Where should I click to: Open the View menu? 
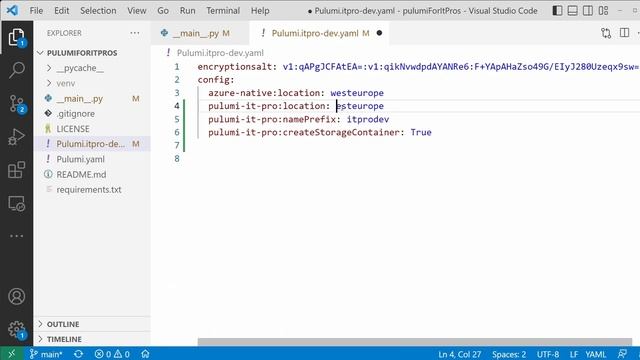click(x=137, y=11)
